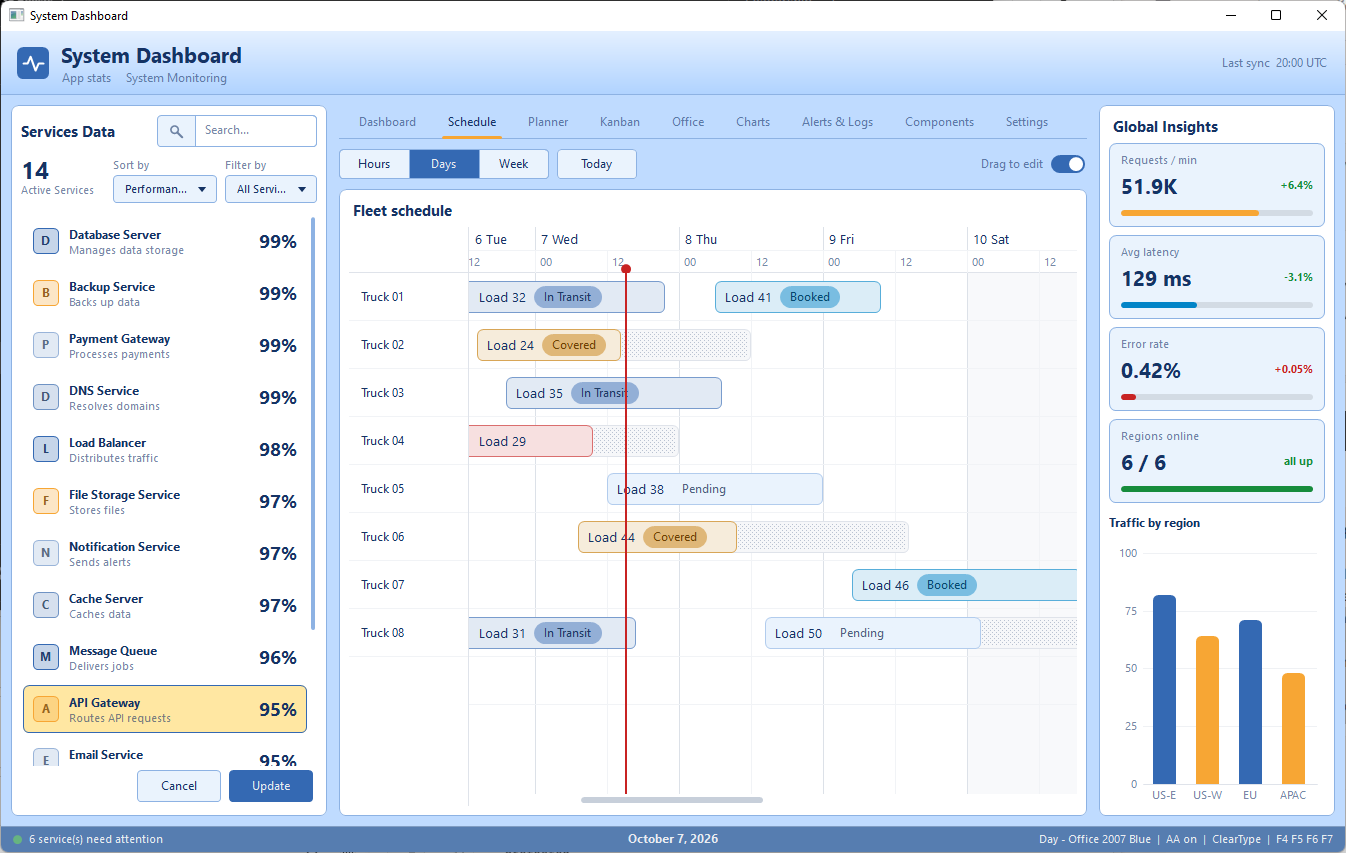Select the Notification Service N badge
The image size is (1346, 853).
coord(46,553)
